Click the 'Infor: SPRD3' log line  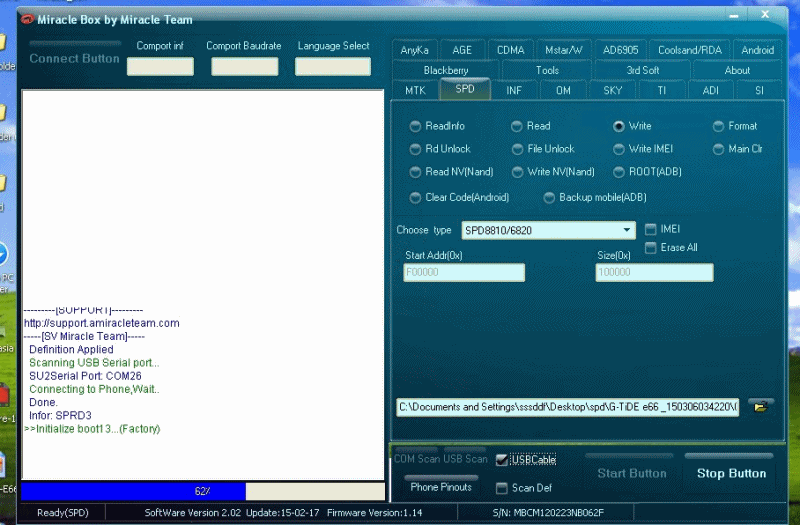60,415
